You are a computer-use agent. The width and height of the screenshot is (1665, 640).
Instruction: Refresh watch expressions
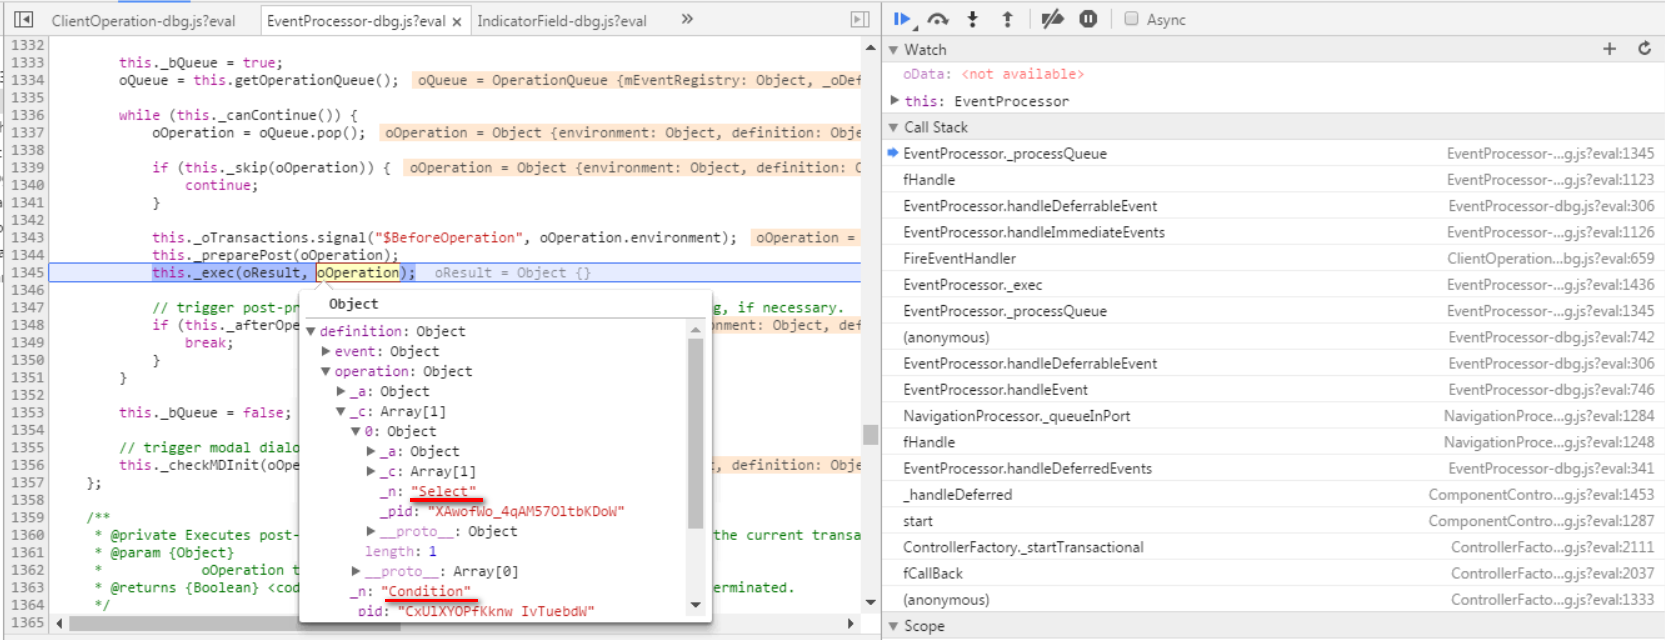pos(1644,49)
